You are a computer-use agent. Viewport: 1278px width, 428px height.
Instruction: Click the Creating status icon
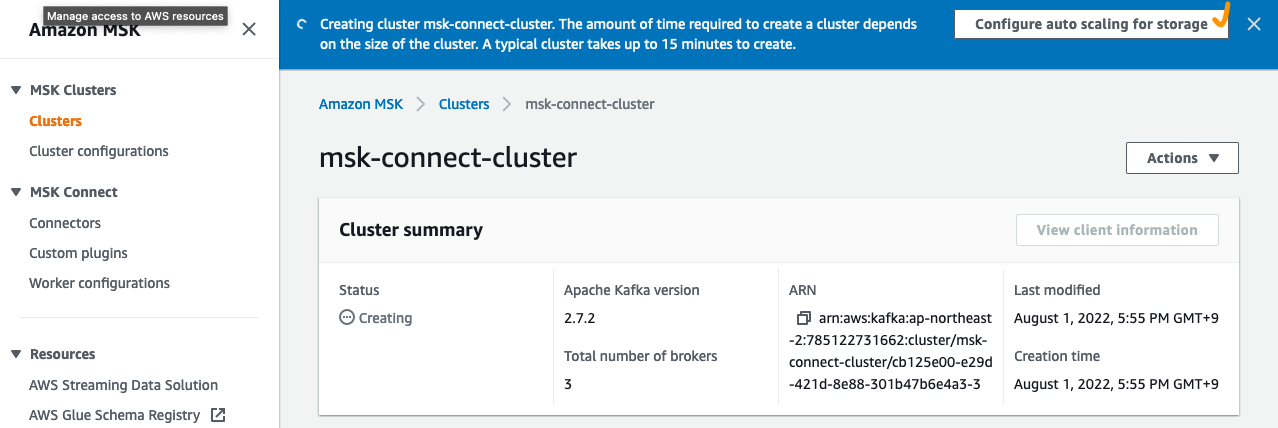[x=347, y=318]
